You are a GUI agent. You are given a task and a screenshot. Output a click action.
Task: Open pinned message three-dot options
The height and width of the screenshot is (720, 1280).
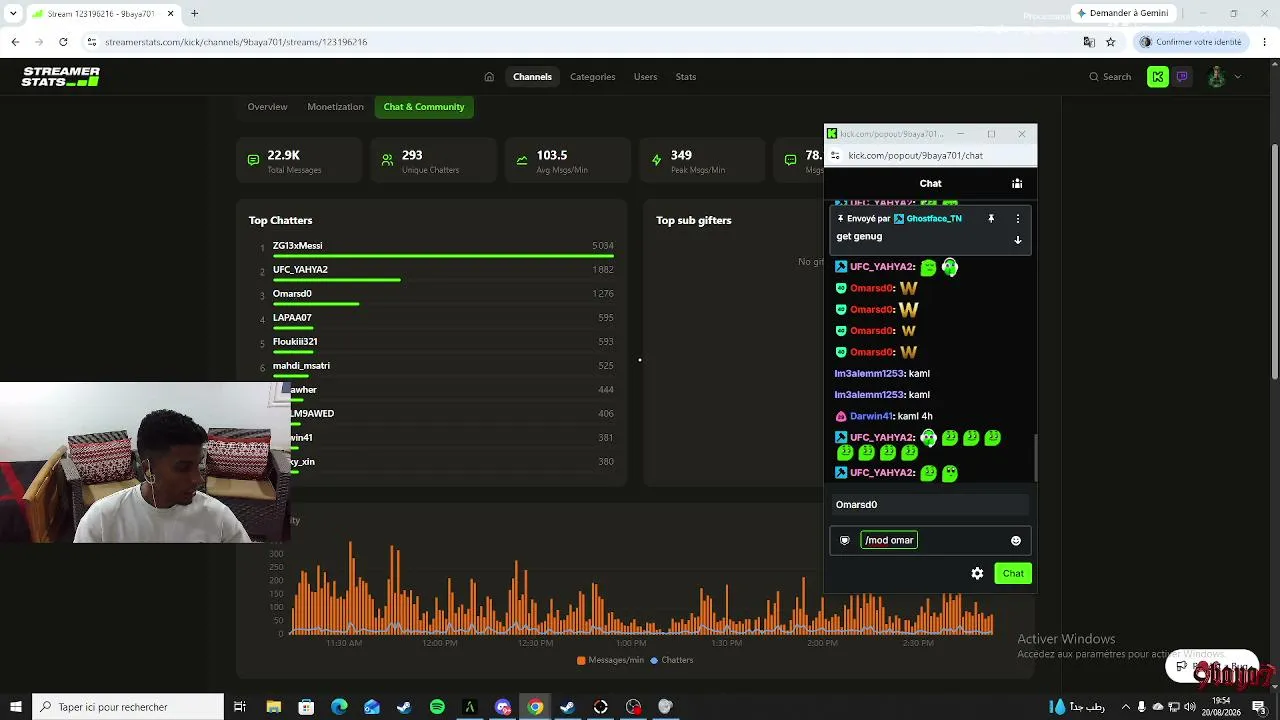pos(1018,219)
